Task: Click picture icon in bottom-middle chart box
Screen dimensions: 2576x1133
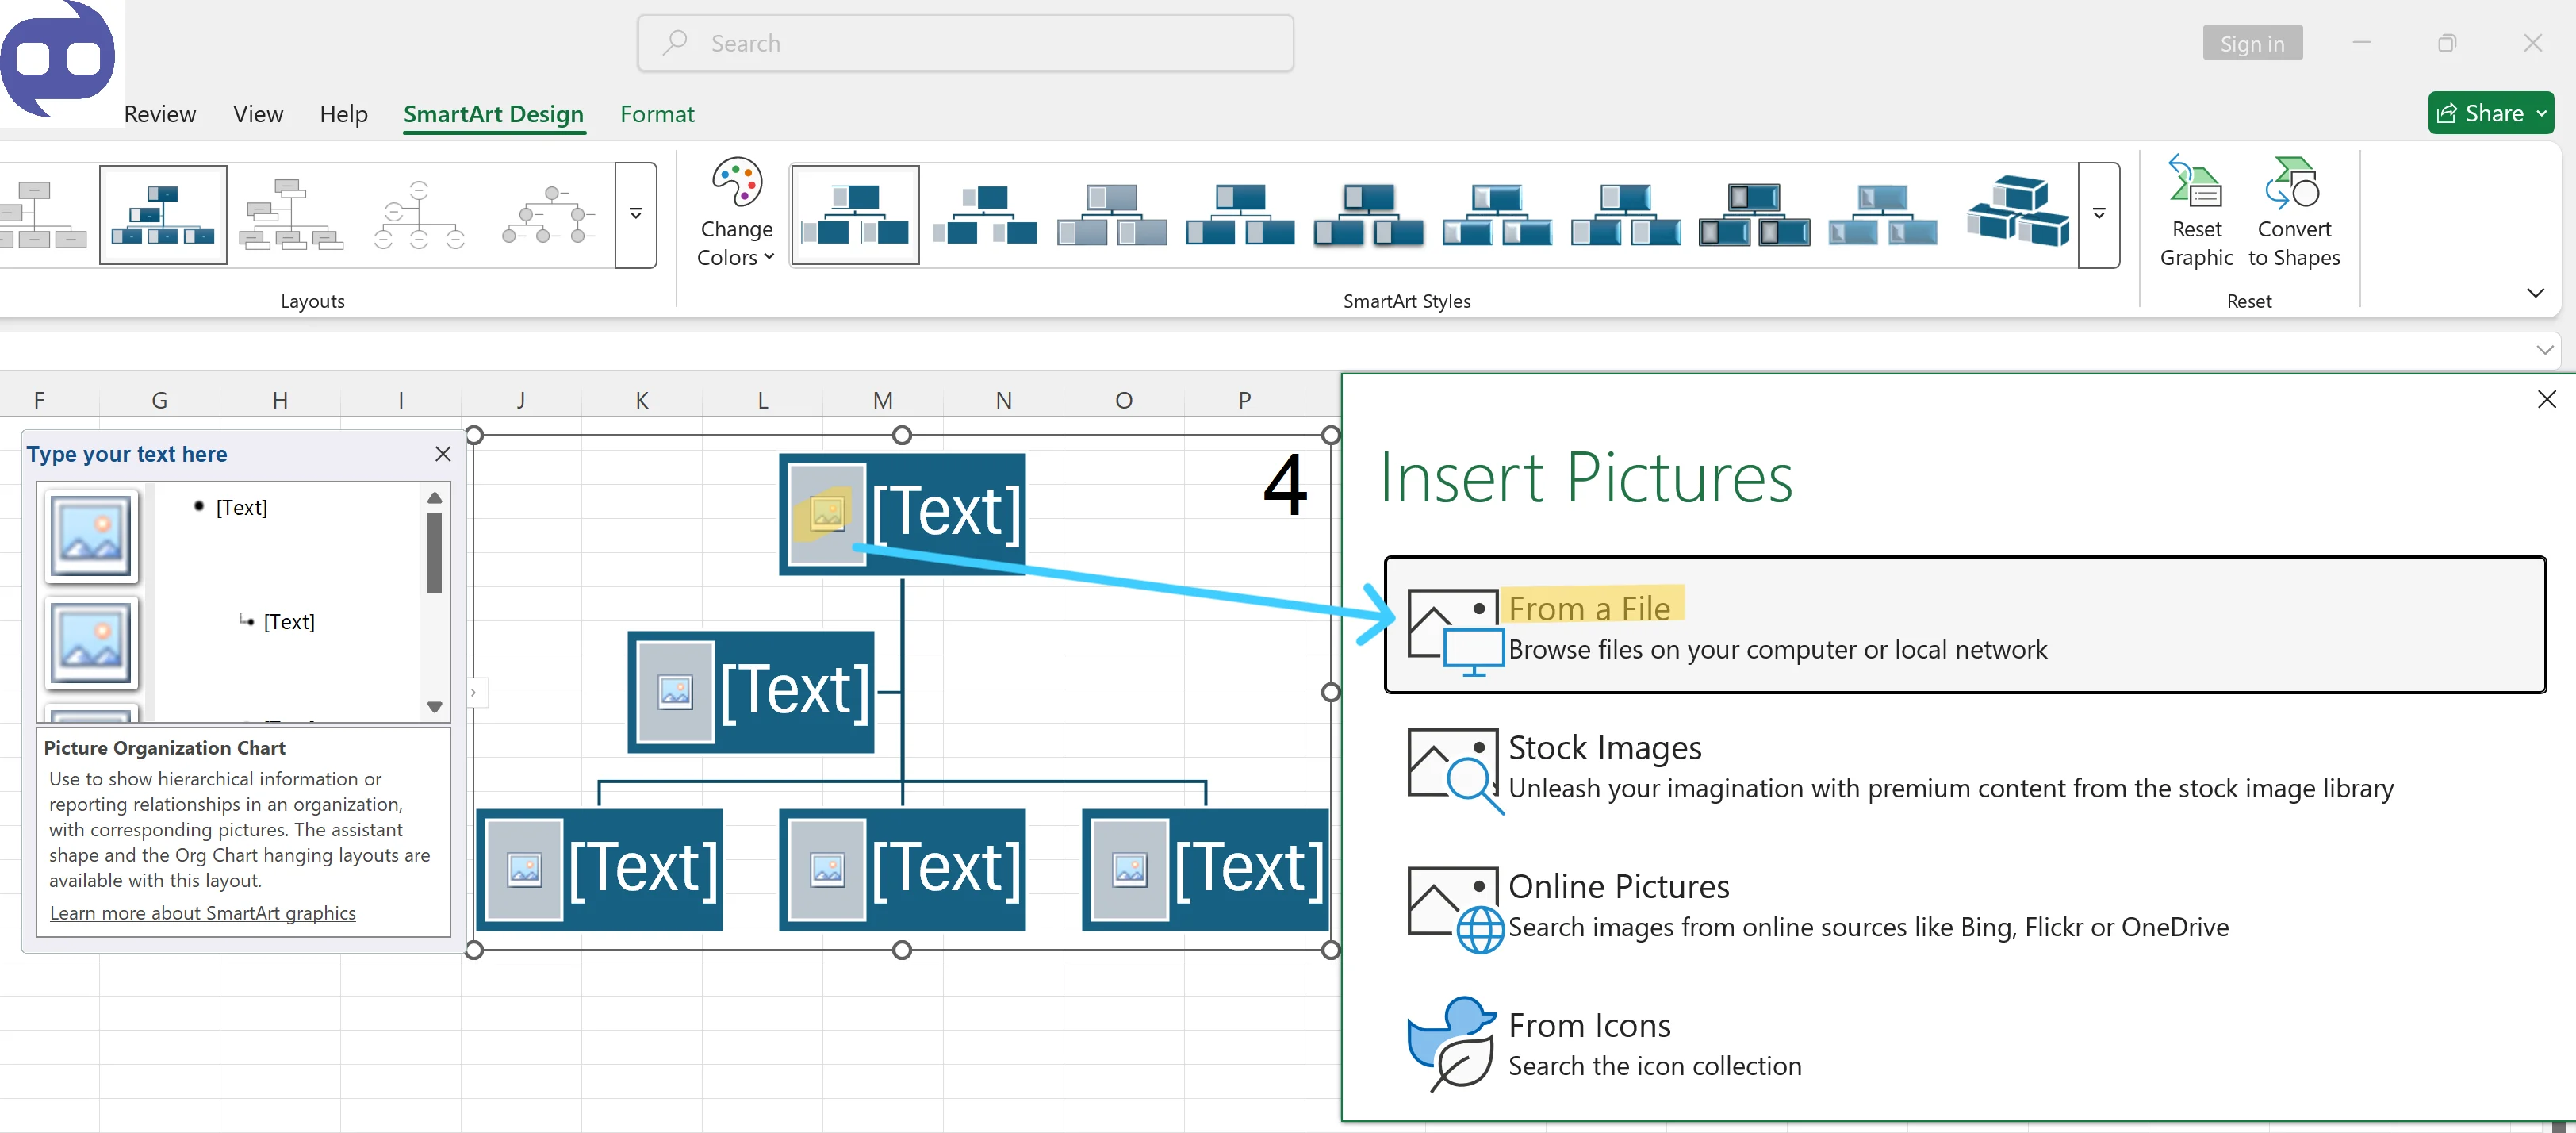Action: coord(827,869)
